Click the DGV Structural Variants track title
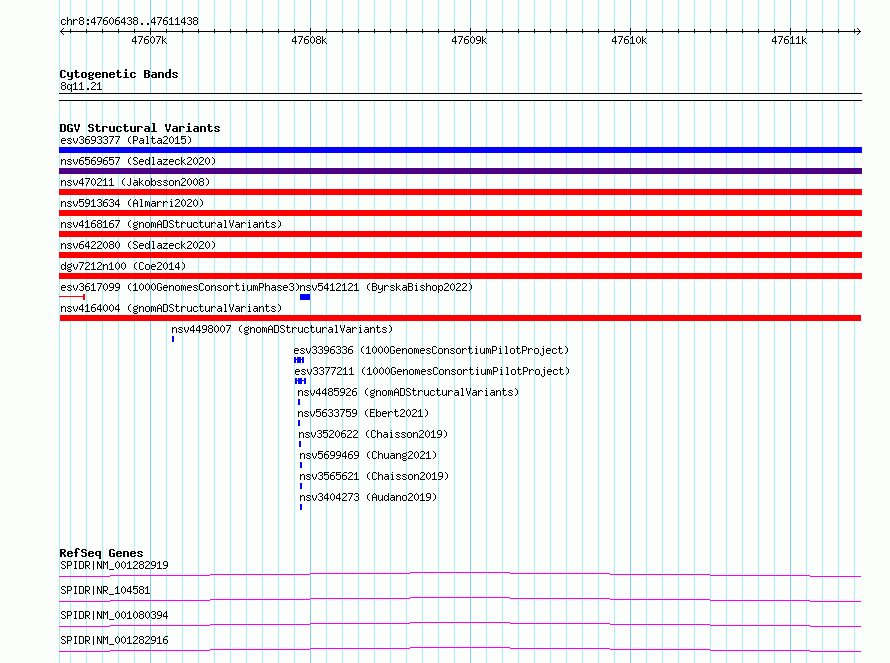890x663 pixels. (x=140, y=128)
